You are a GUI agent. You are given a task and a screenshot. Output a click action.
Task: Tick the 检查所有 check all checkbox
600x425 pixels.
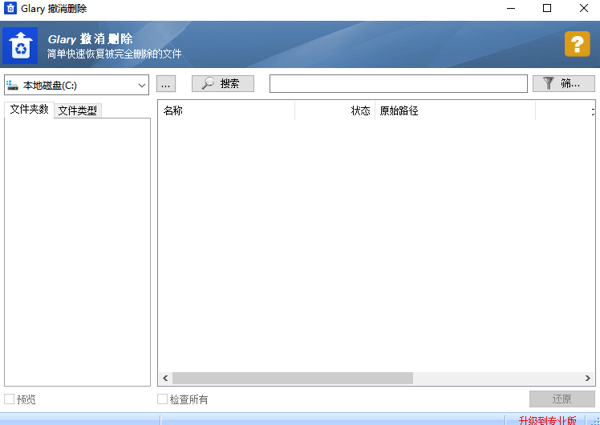pos(163,400)
